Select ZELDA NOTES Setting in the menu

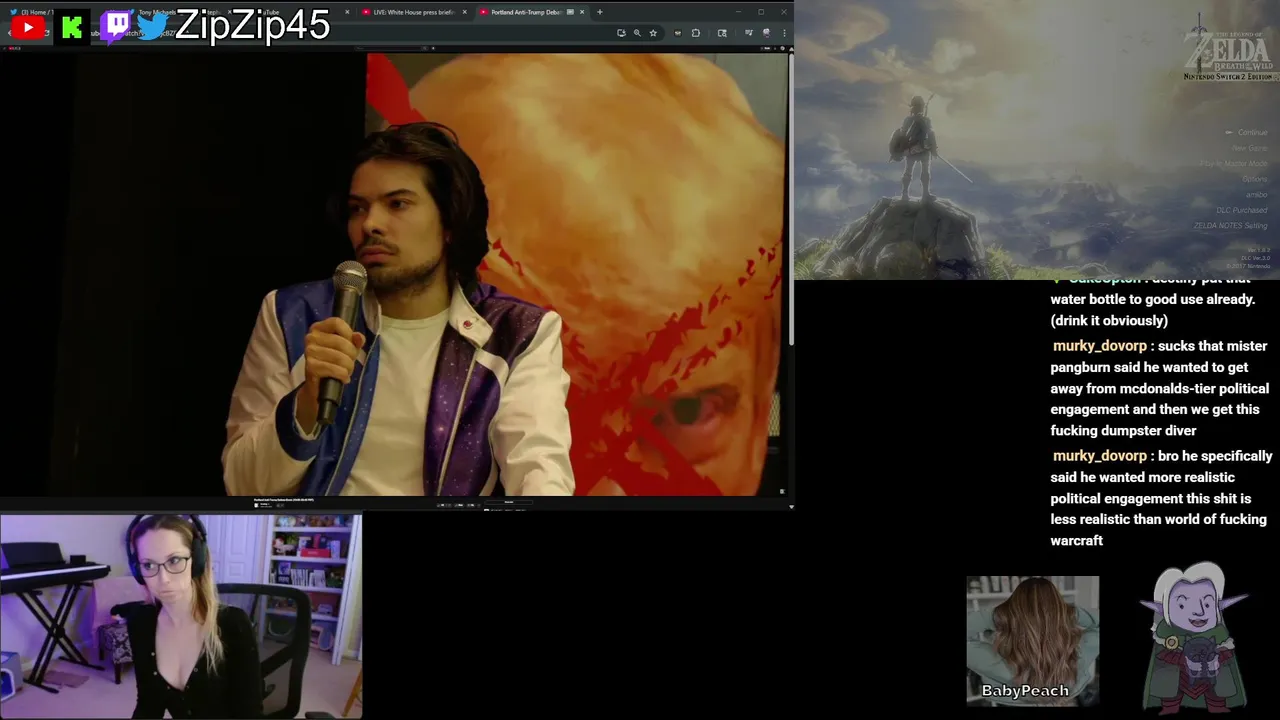(x=1230, y=226)
